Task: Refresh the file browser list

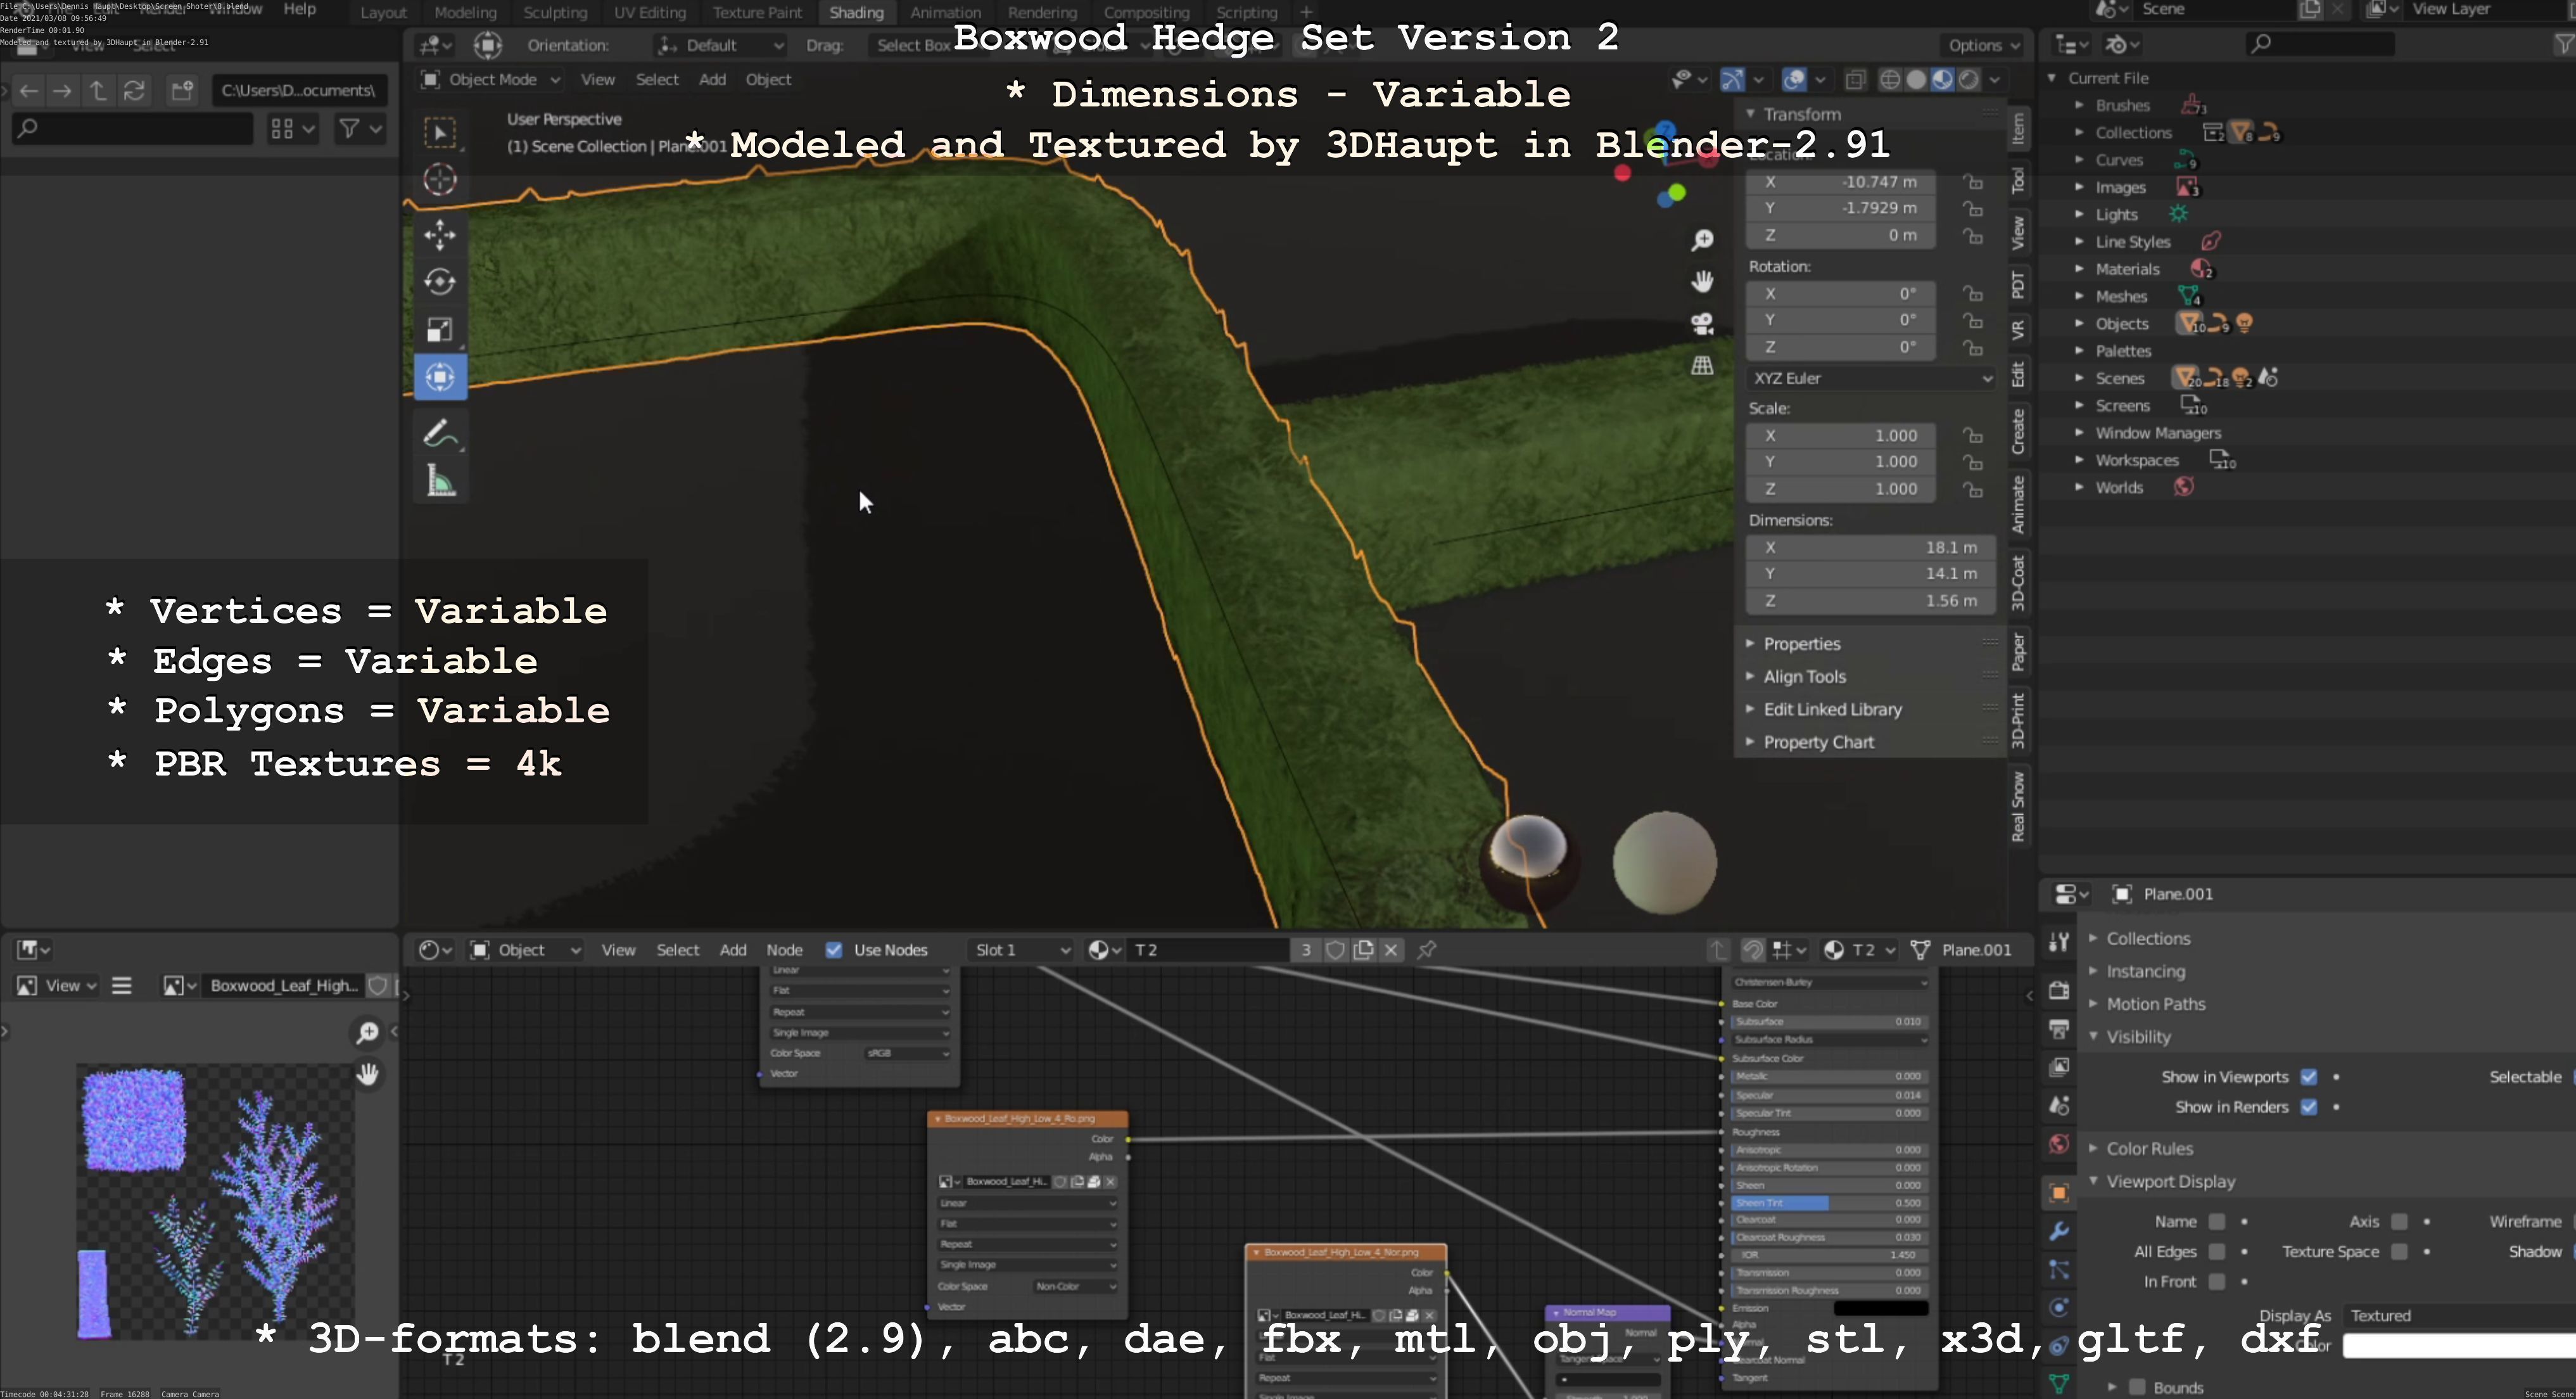Action: (x=133, y=91)
